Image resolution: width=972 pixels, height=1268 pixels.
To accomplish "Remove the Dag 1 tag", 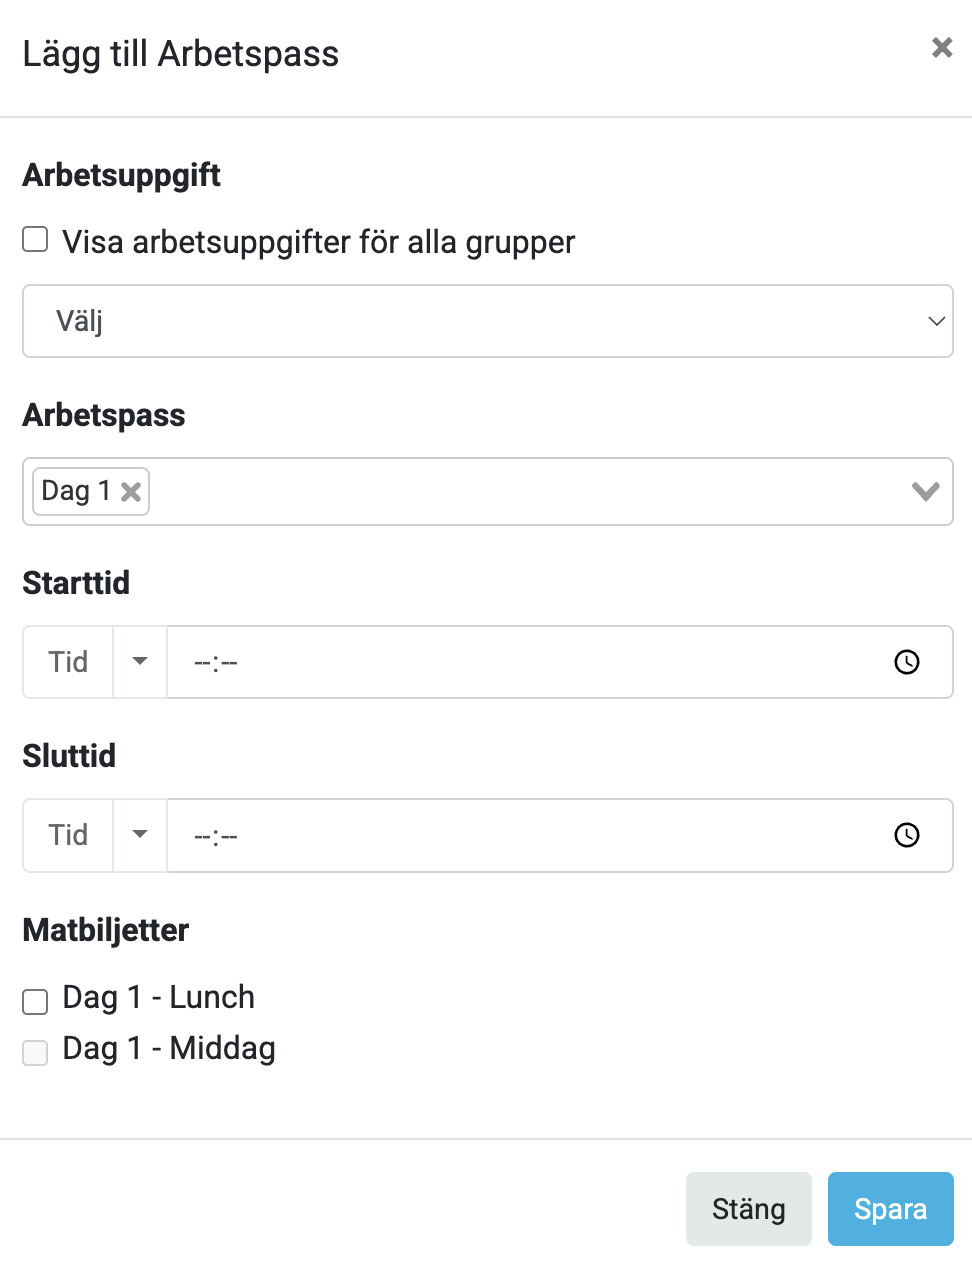I will (131, 492).
